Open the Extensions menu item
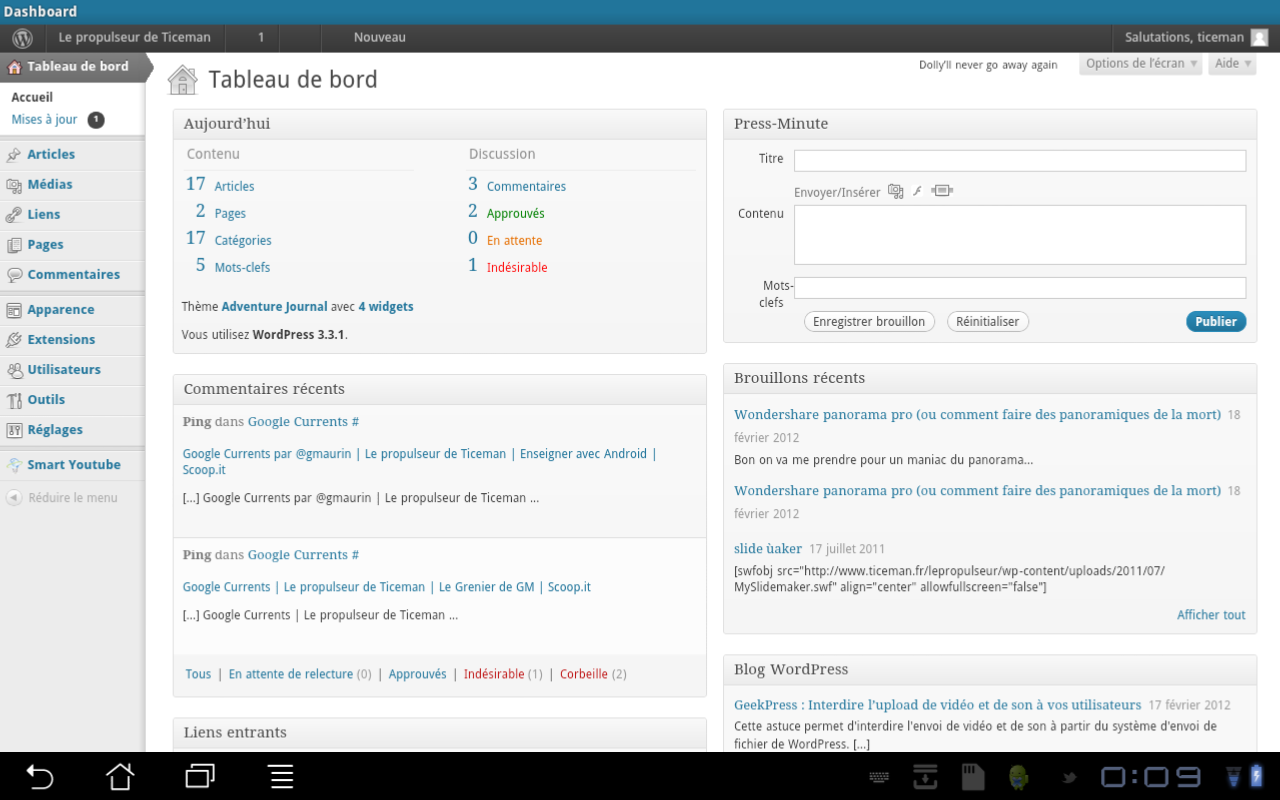Screen dimensions: 1280x800 coord(61,340)
